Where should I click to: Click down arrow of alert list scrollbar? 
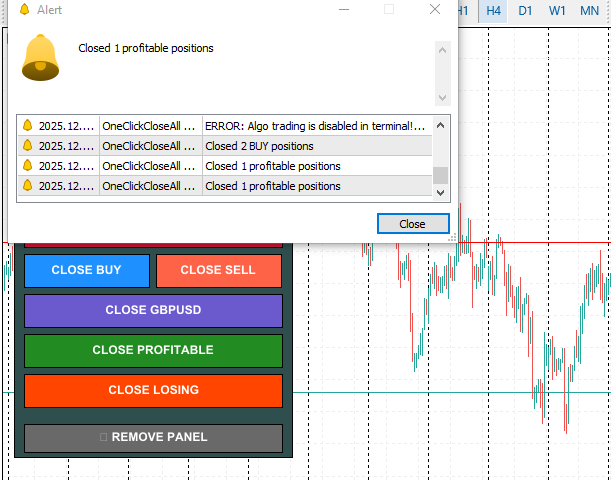click(x=440, y=193)
